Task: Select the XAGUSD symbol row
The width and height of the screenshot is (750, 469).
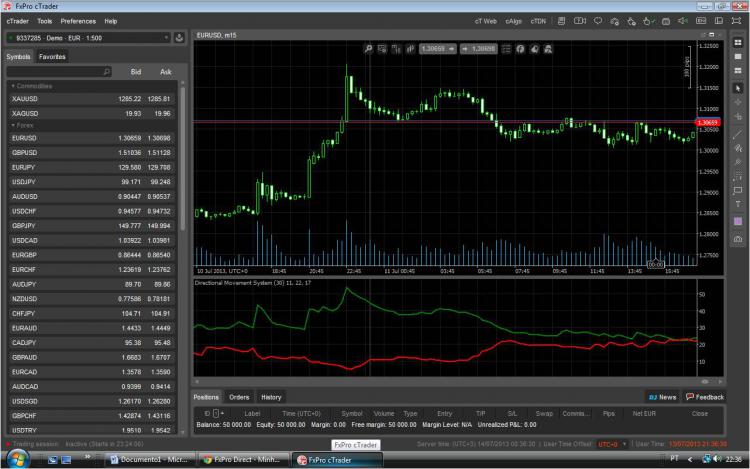Action: point(93,114)
